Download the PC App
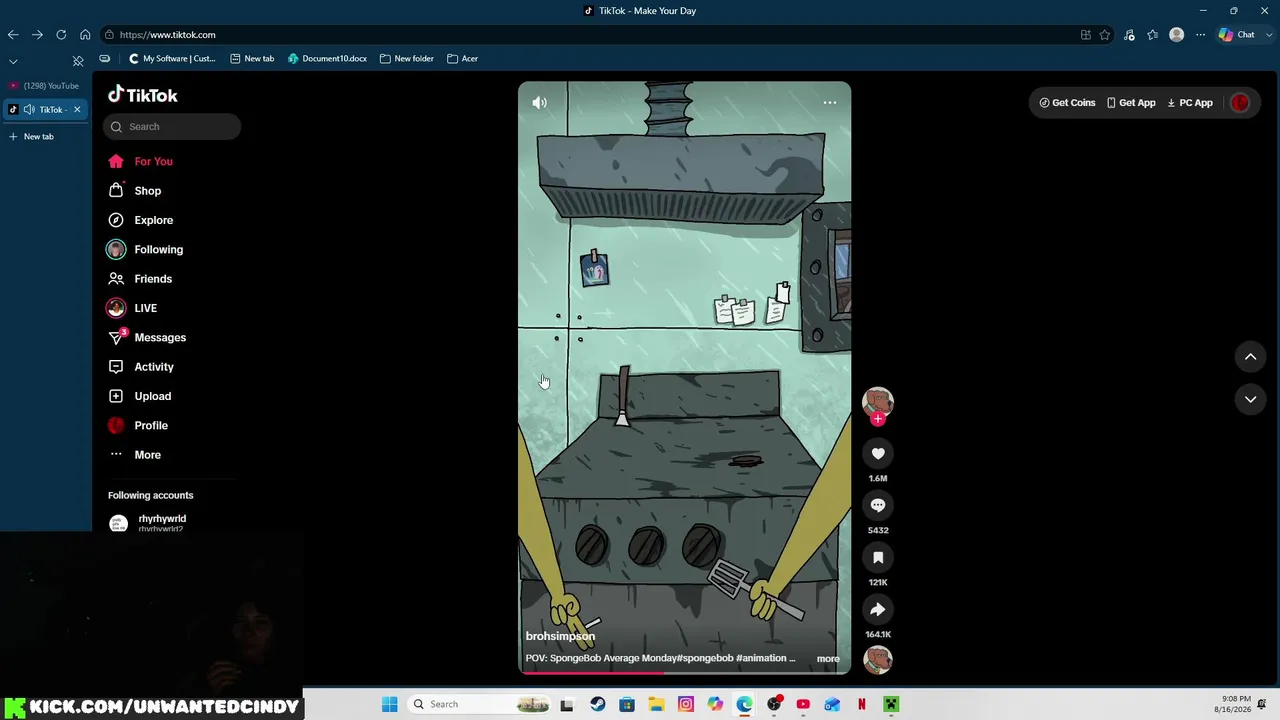The height and width of the screenshot is (720, 1280). [1190, 103]
